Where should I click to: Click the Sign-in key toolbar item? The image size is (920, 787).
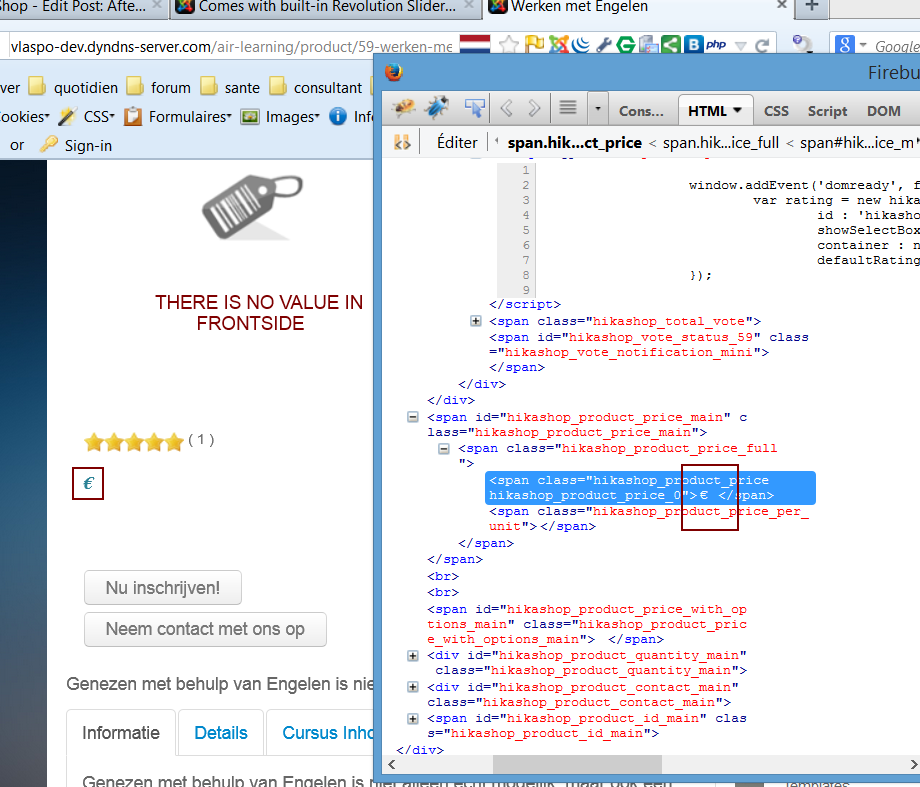point(76,145)
